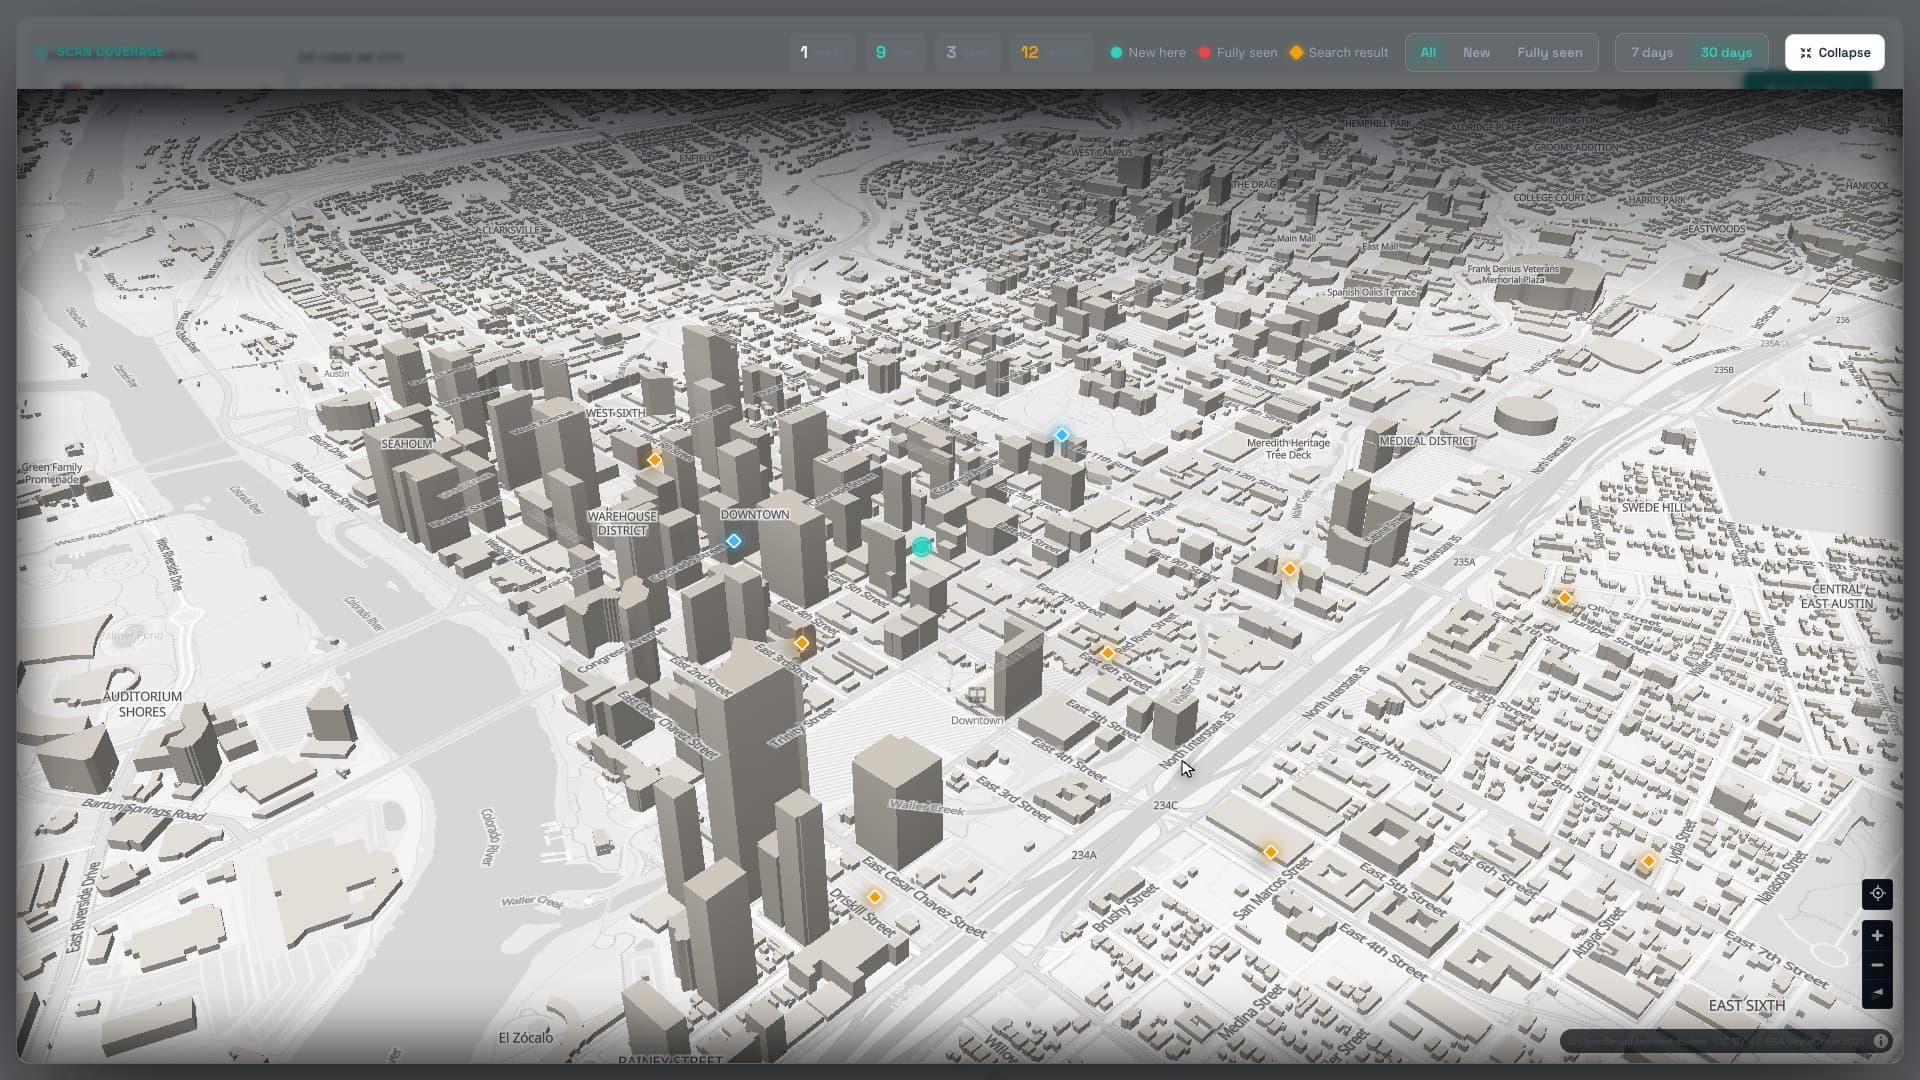Click the Search result legend entry
This screenshot has width=1920, height=1080.
point(1339,53)
